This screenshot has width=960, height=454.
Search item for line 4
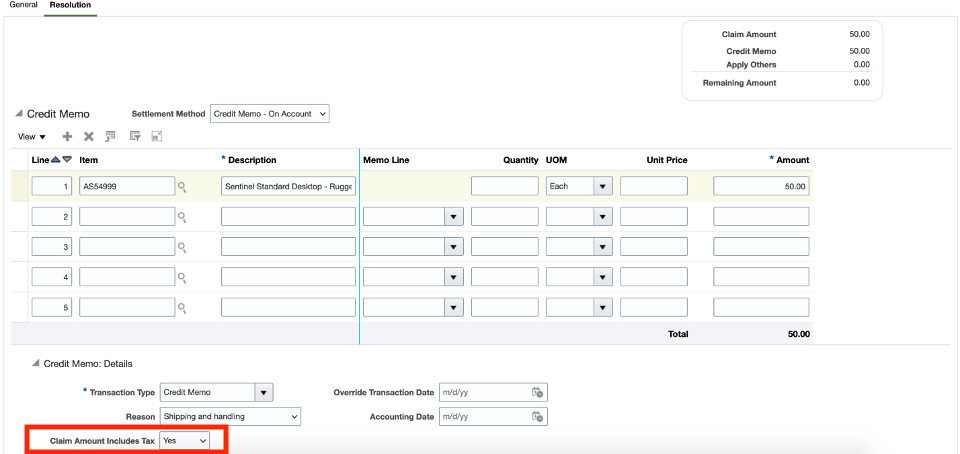point(182,277)
